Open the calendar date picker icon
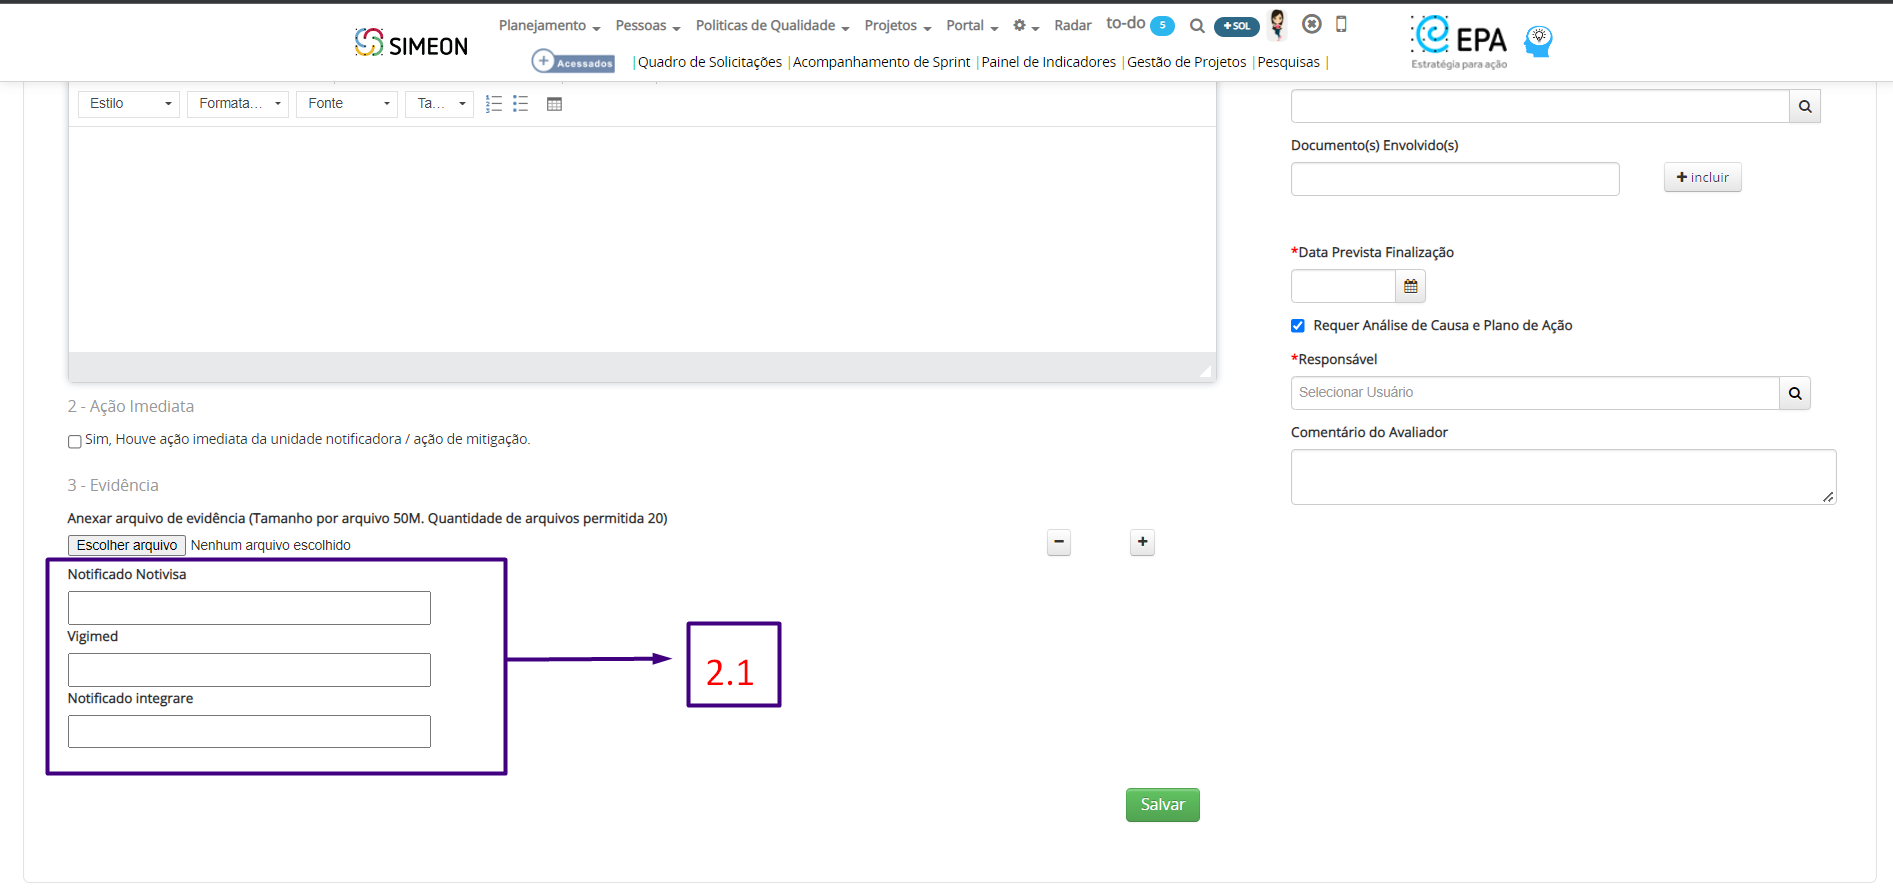The height and width of the screenshot is (896, 1893). click(x=1410, y=286)
